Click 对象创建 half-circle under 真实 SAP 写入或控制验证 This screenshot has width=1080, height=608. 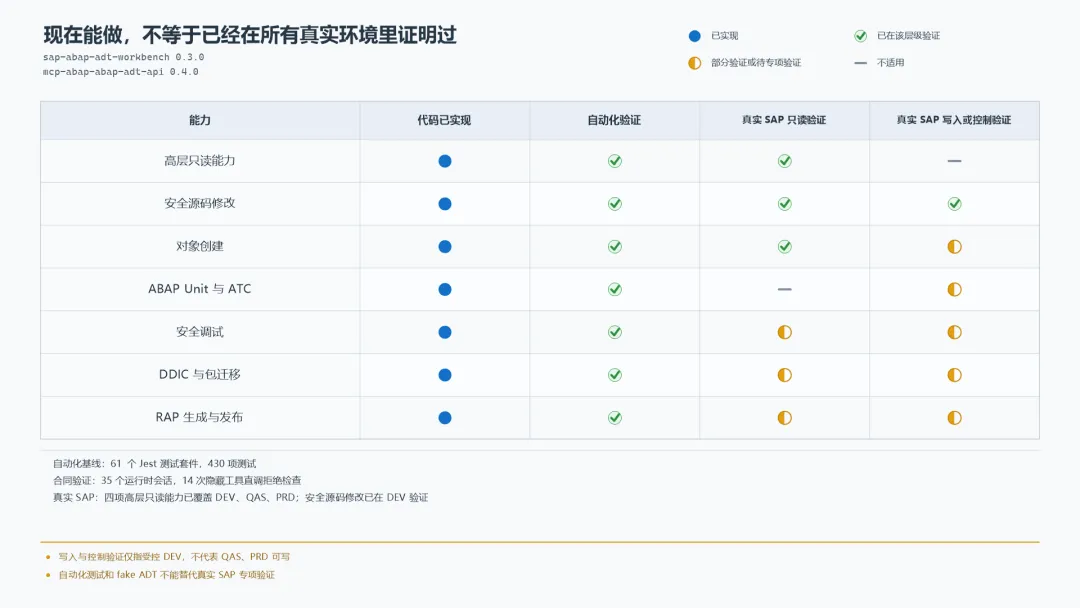(954, 247)
